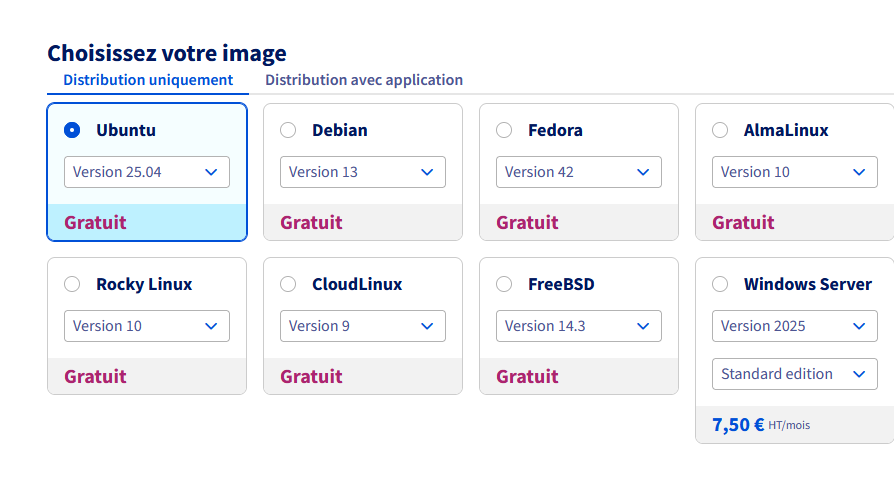Select the Rocky Linux radio button
Image resolution: width=894 pixels, height=497 pixels.
[x=72, y=284]
